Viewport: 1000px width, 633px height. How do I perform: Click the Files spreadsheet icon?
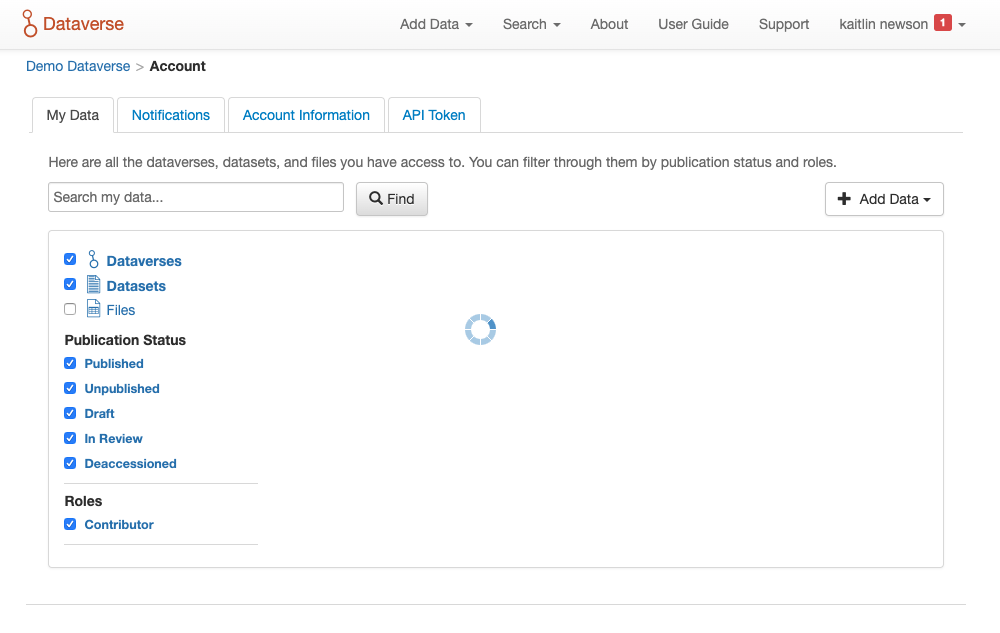[x=94, y=309]
